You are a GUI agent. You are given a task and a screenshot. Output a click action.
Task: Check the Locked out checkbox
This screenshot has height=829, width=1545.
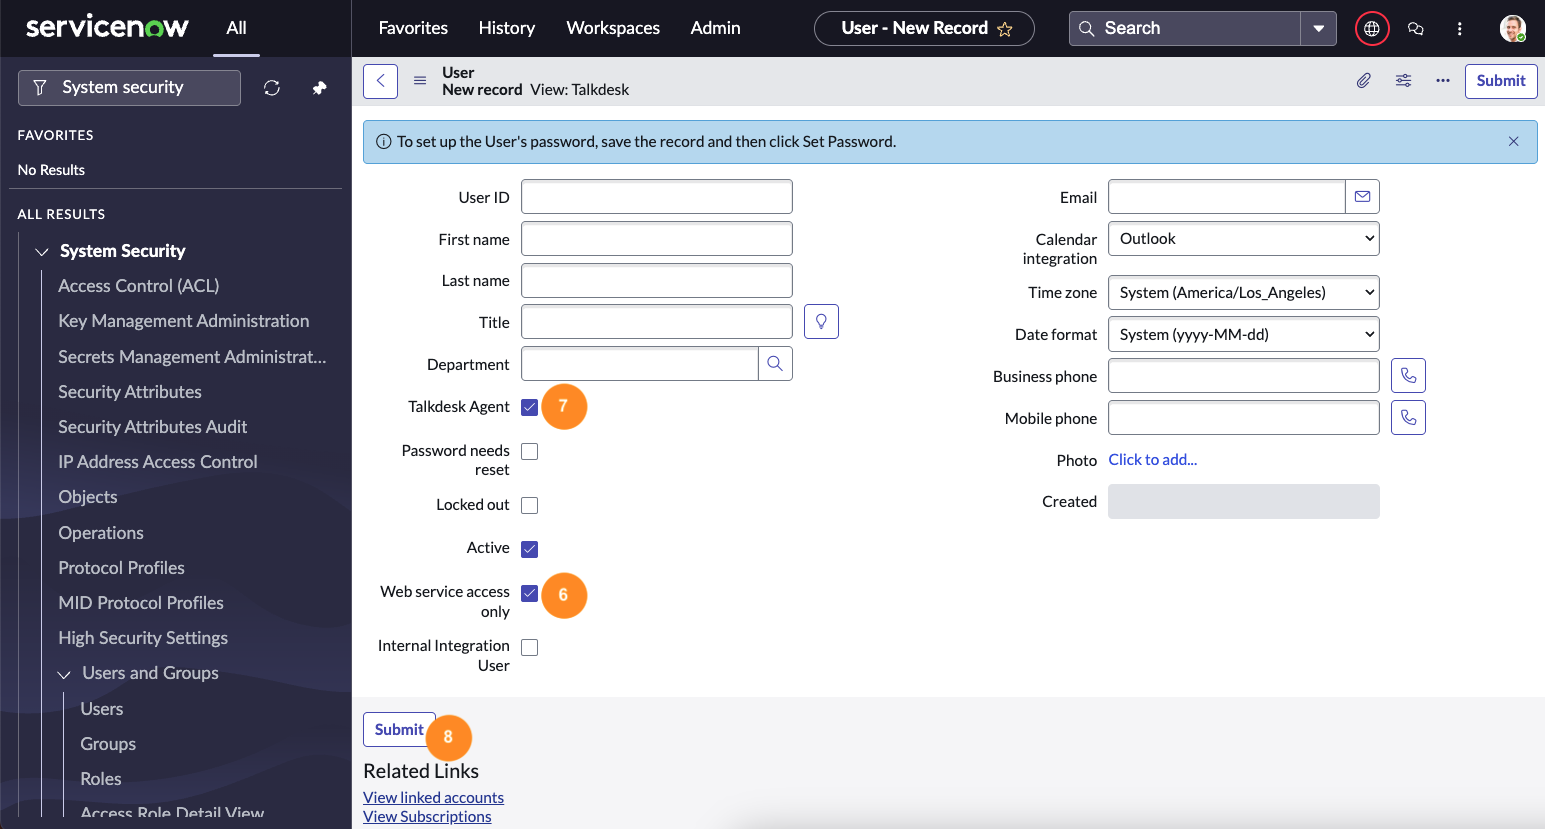click(x=530, y=506)
